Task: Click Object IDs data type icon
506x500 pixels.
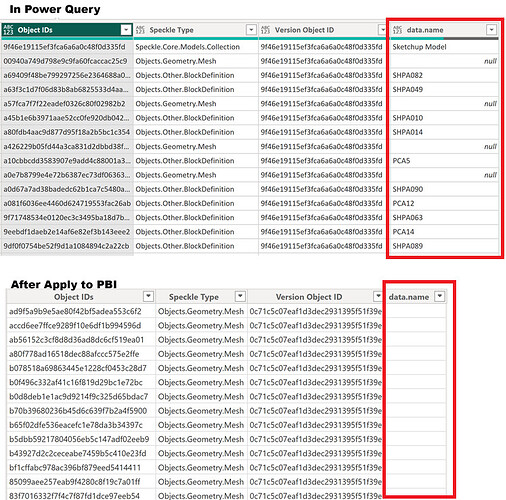Action: (8, 30)
